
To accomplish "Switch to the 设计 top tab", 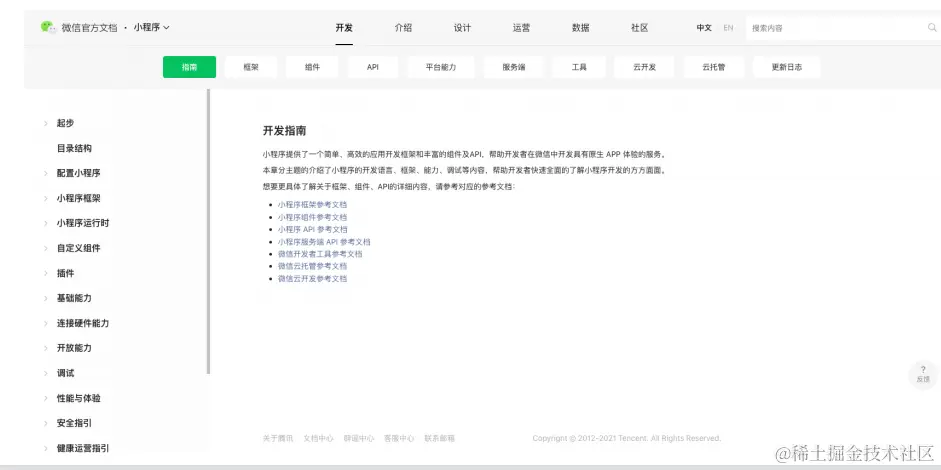I will 462,28.
